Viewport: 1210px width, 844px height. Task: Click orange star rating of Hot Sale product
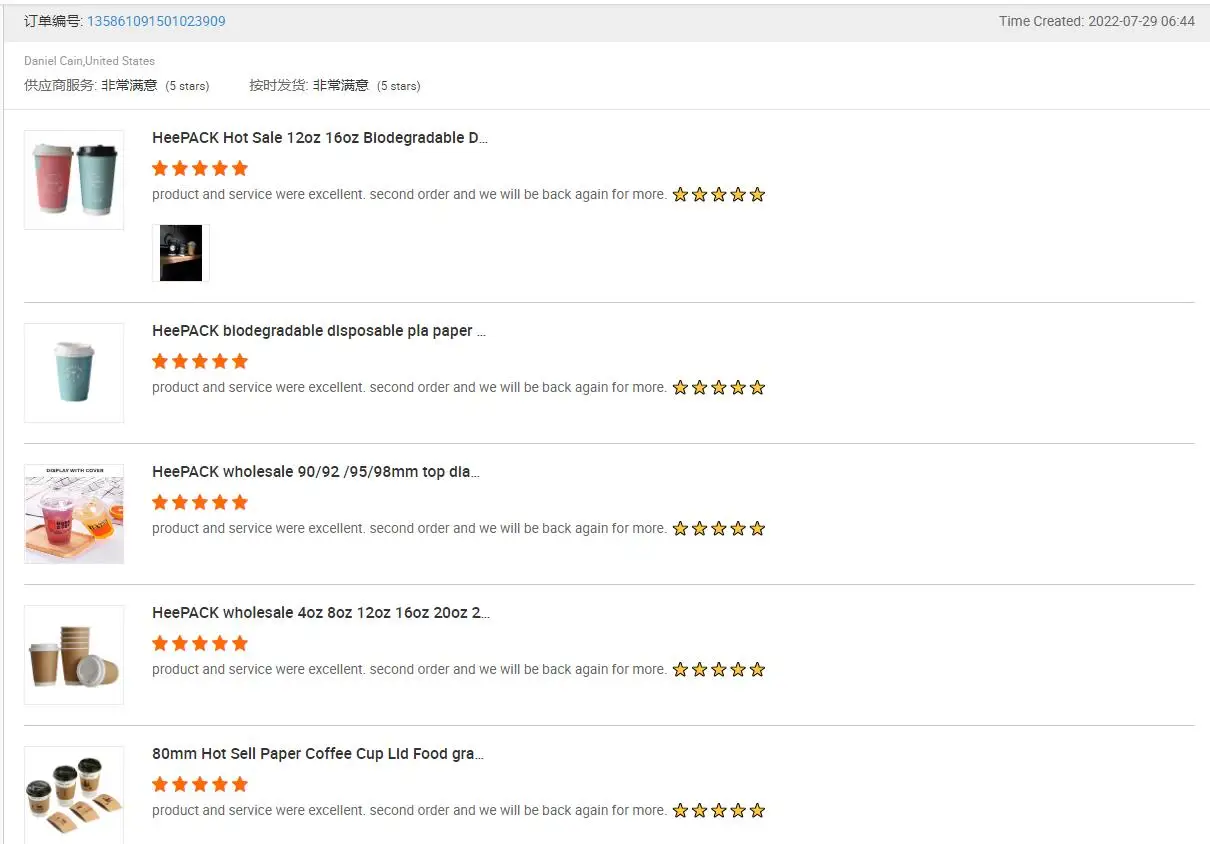pos(200,168)
